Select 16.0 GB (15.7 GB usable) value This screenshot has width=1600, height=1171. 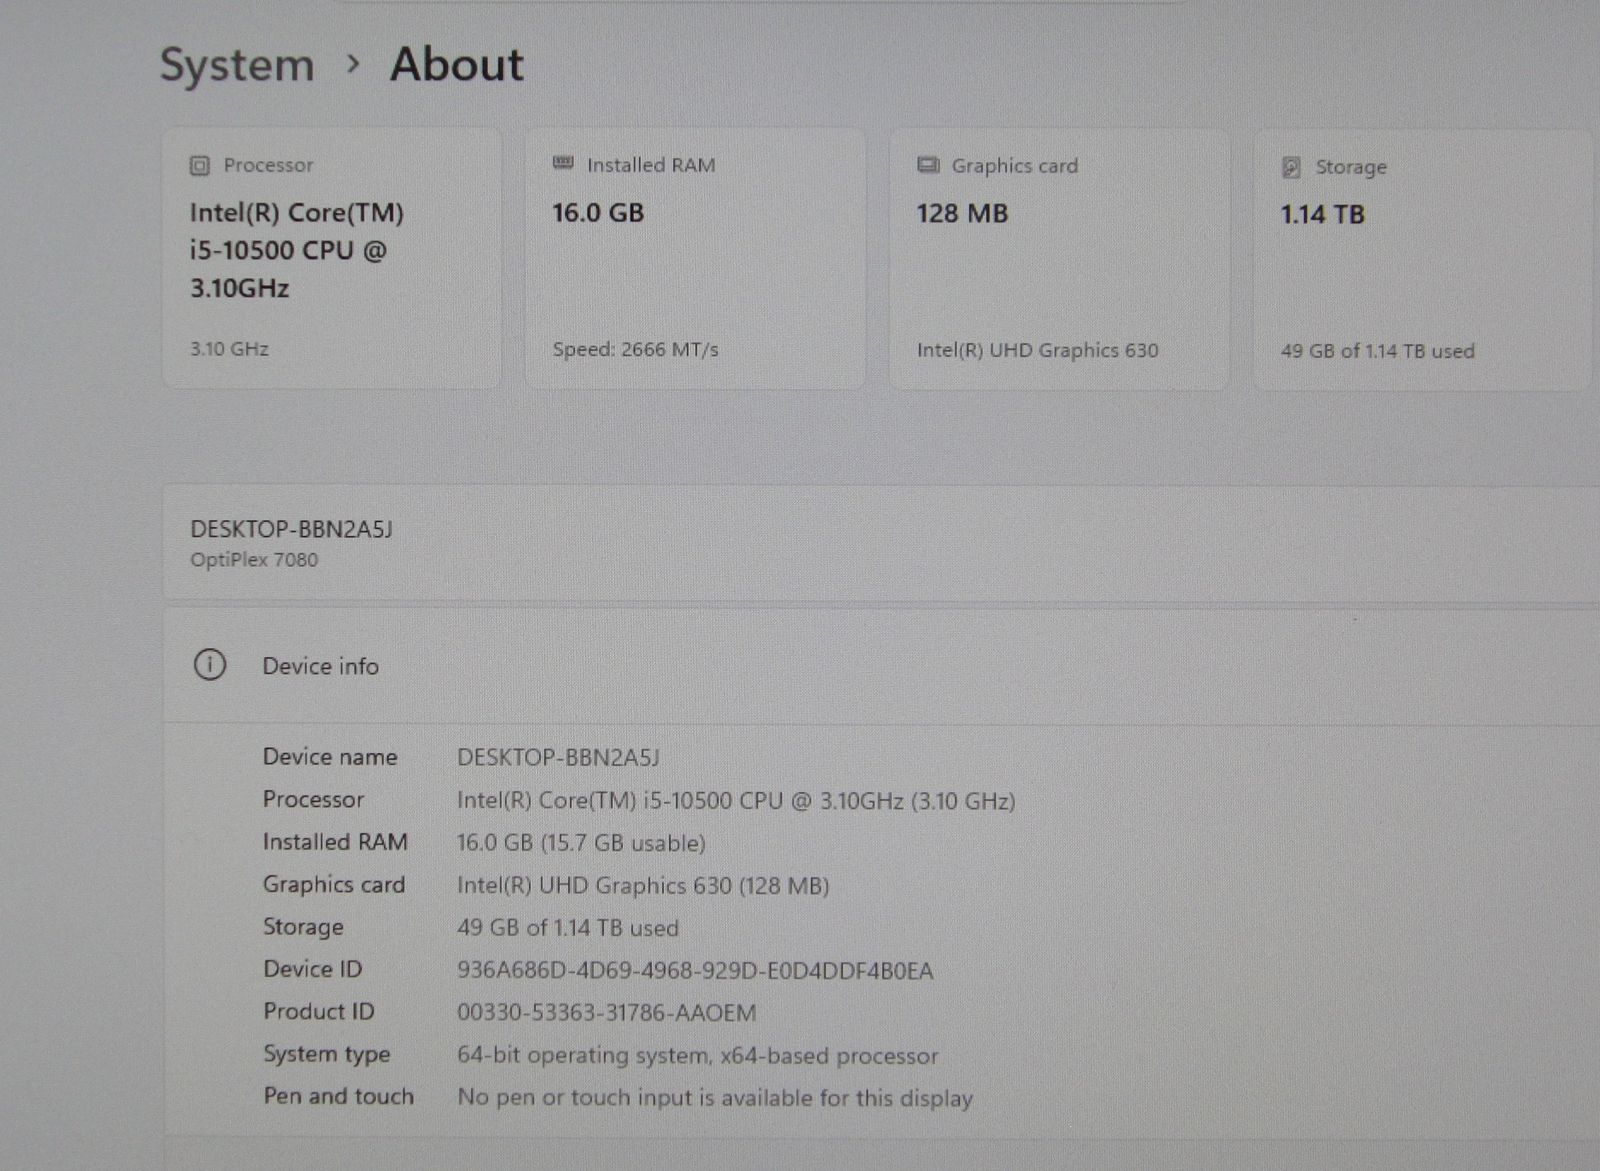click(x=581, y=843)
